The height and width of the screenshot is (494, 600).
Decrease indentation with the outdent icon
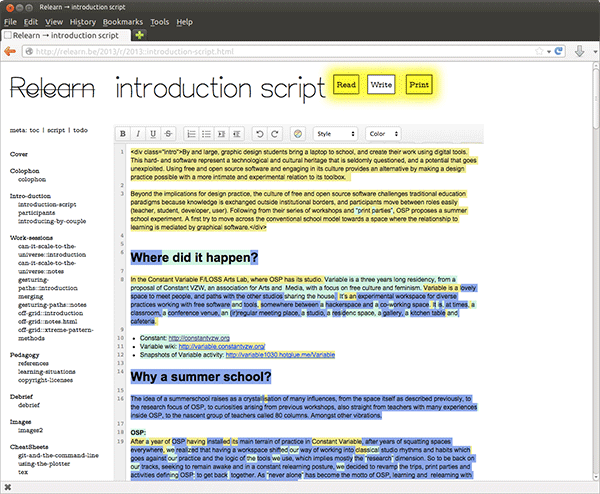[236, 134]
